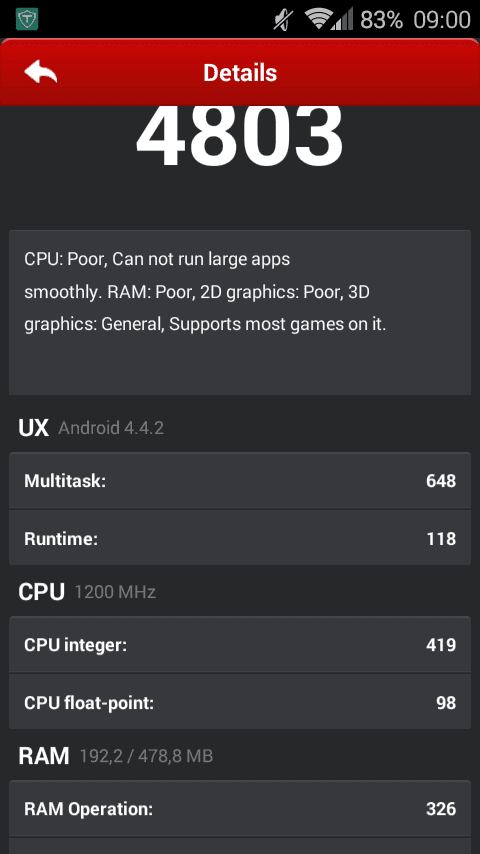The height and width of the screenshot is (854, 480).
Task: Tap the UX Android 4.4.2 section header
Action: click(x=91, y=428)
